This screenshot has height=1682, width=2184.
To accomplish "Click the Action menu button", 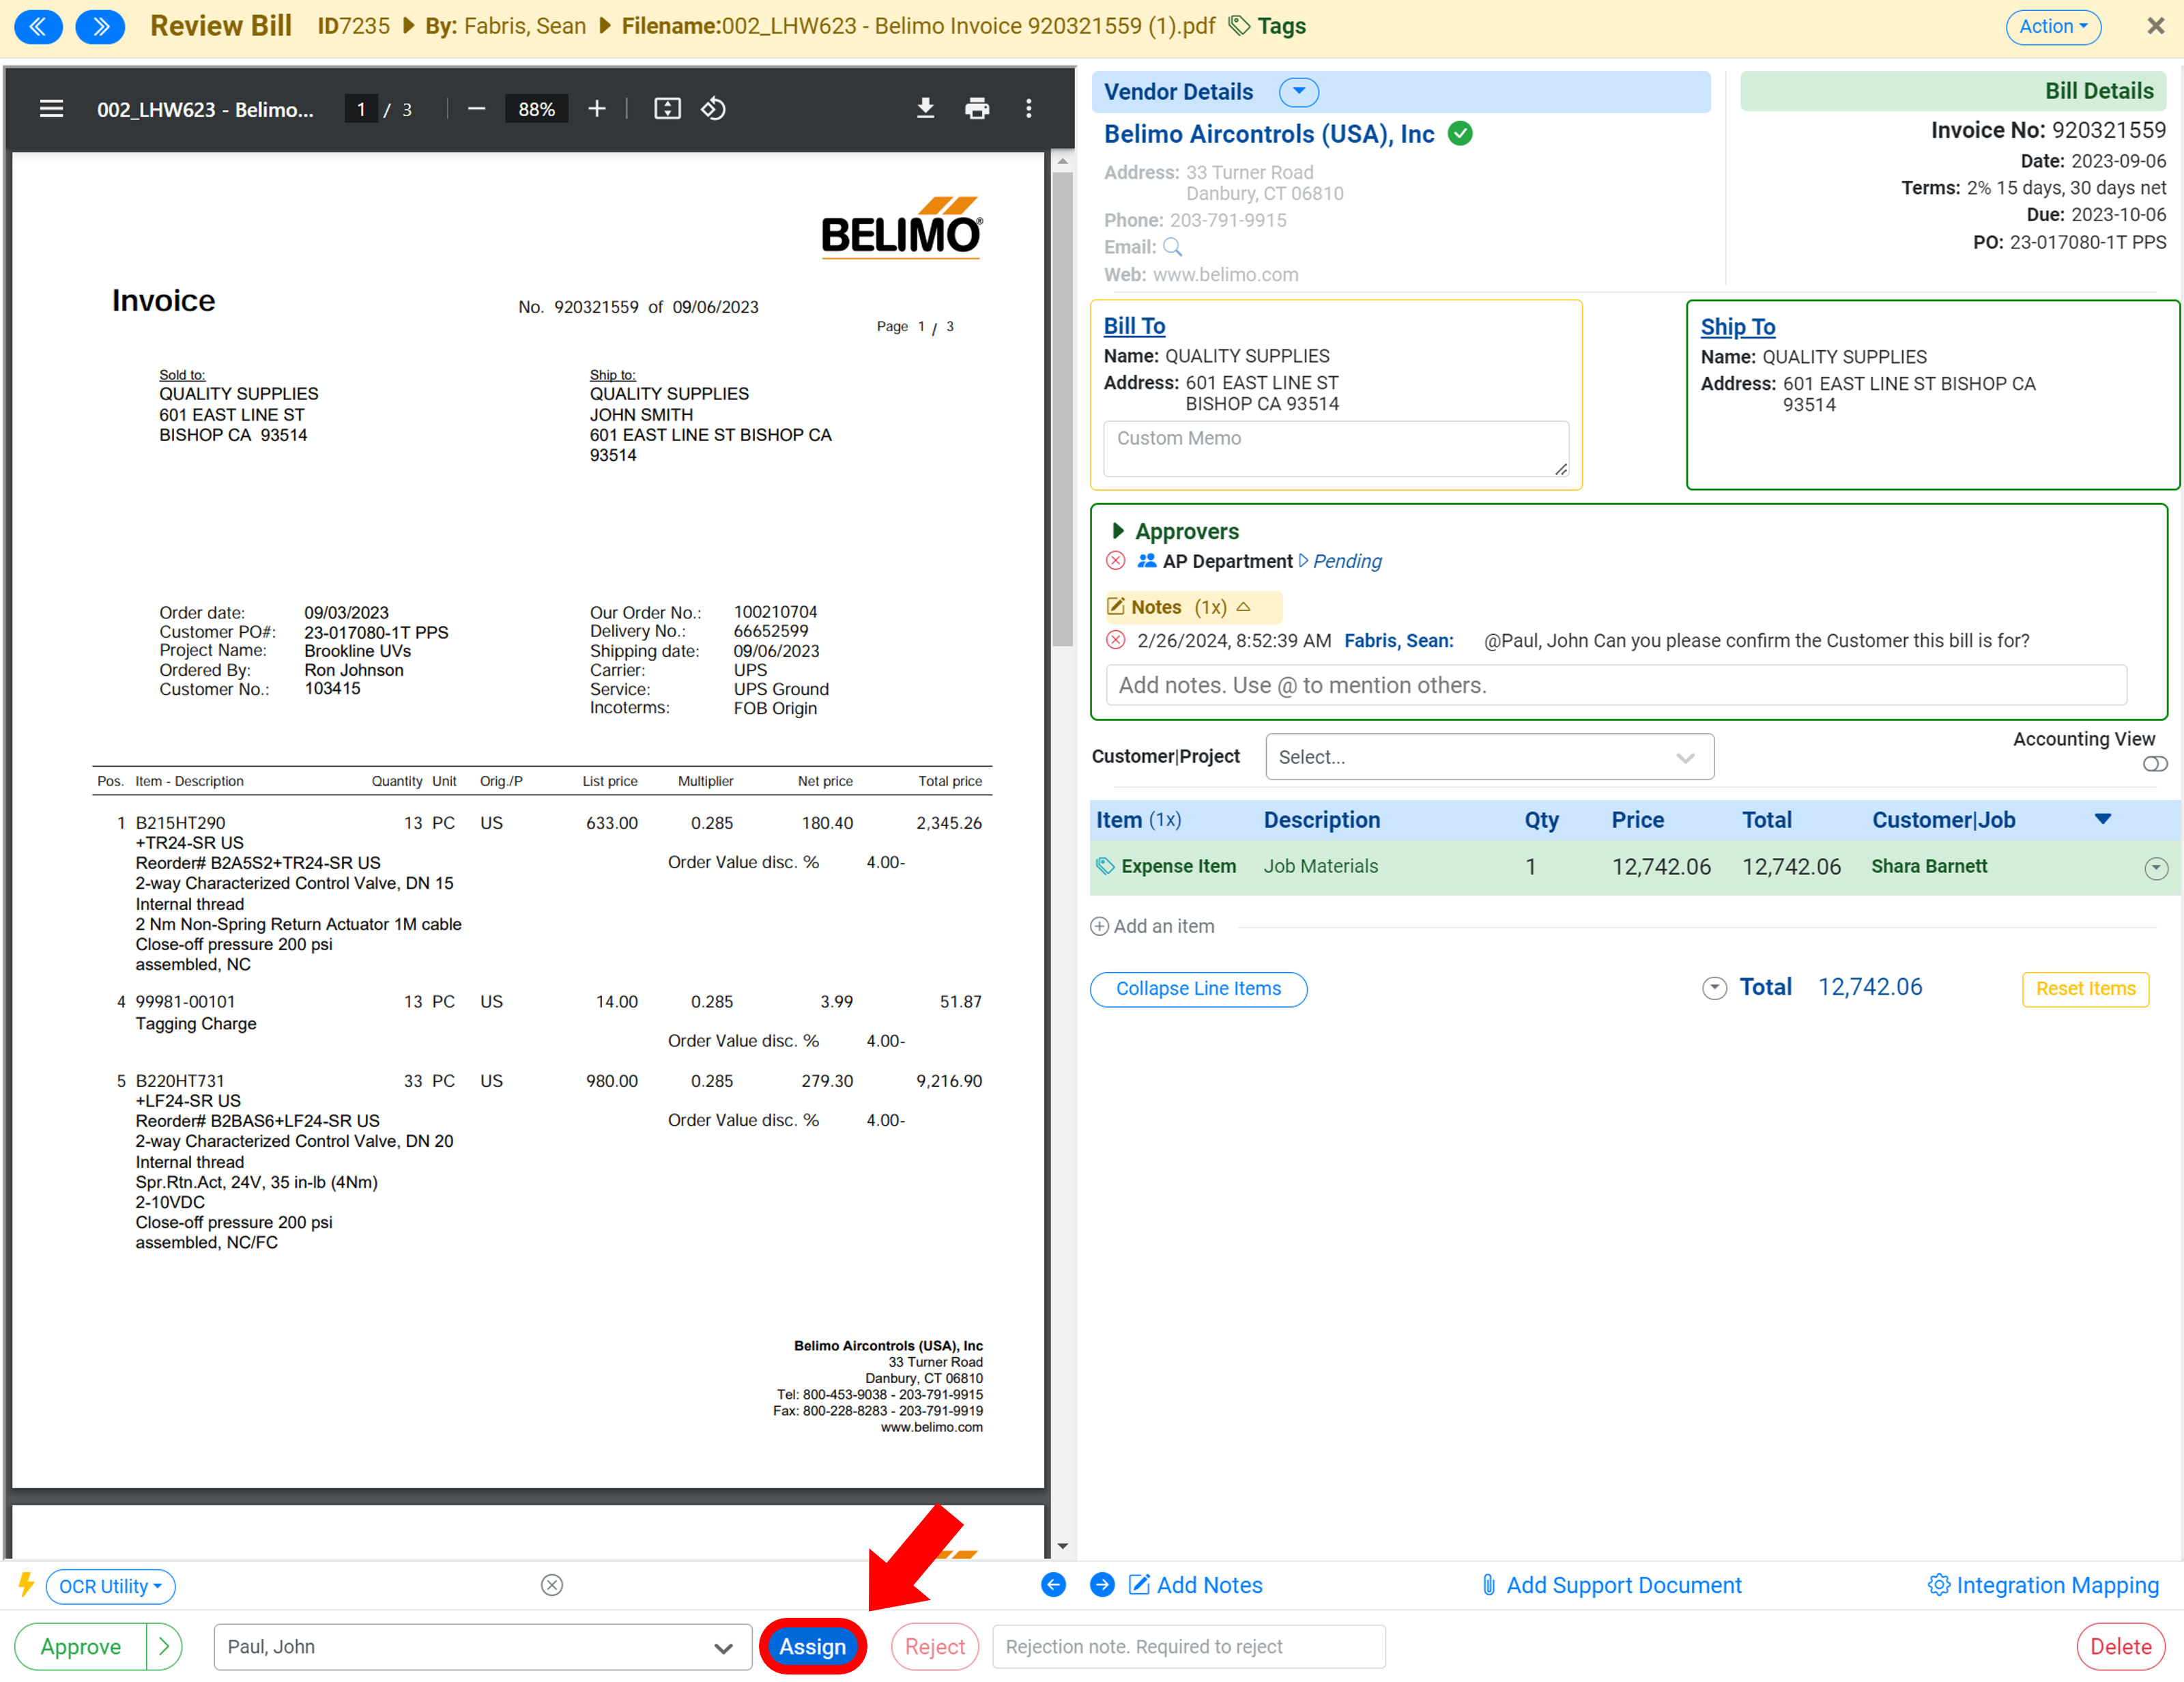I will point(2055,25).
